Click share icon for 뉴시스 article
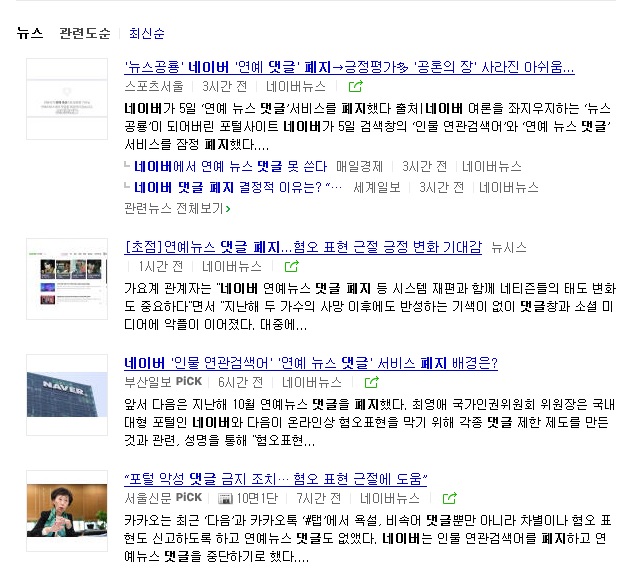Viewport: 636px width, 578px height. 291,266
